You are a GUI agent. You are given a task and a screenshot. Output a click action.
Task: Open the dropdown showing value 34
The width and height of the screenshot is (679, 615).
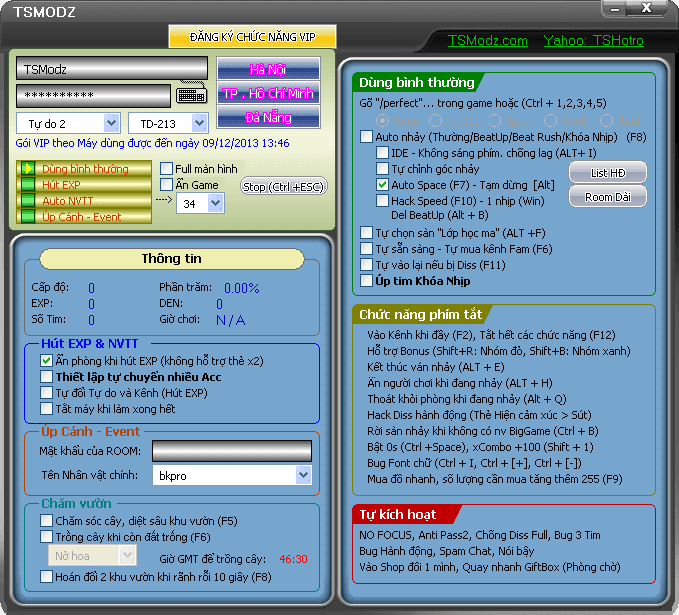[x=215, y=203]
